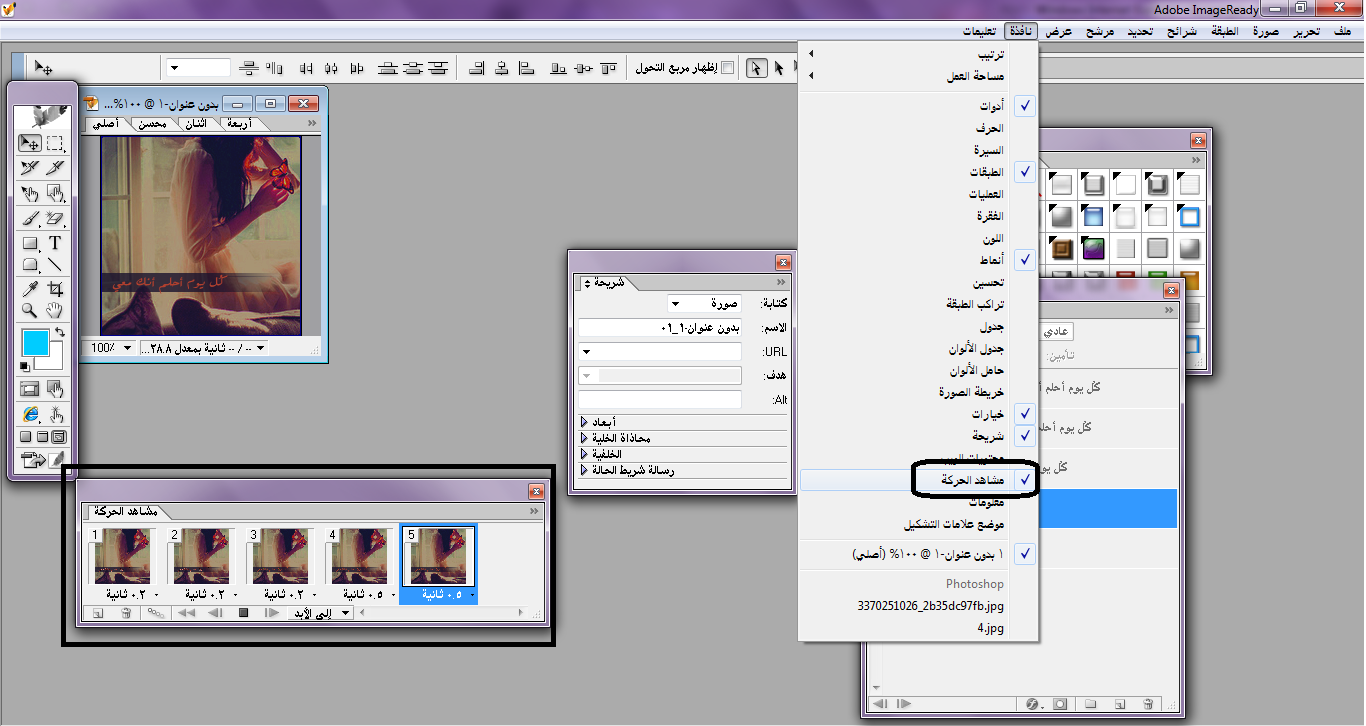Open the عرض menu in menu bar
Screen dimensions: 1366x726
pyautogui.click(x=1059, y=31)
